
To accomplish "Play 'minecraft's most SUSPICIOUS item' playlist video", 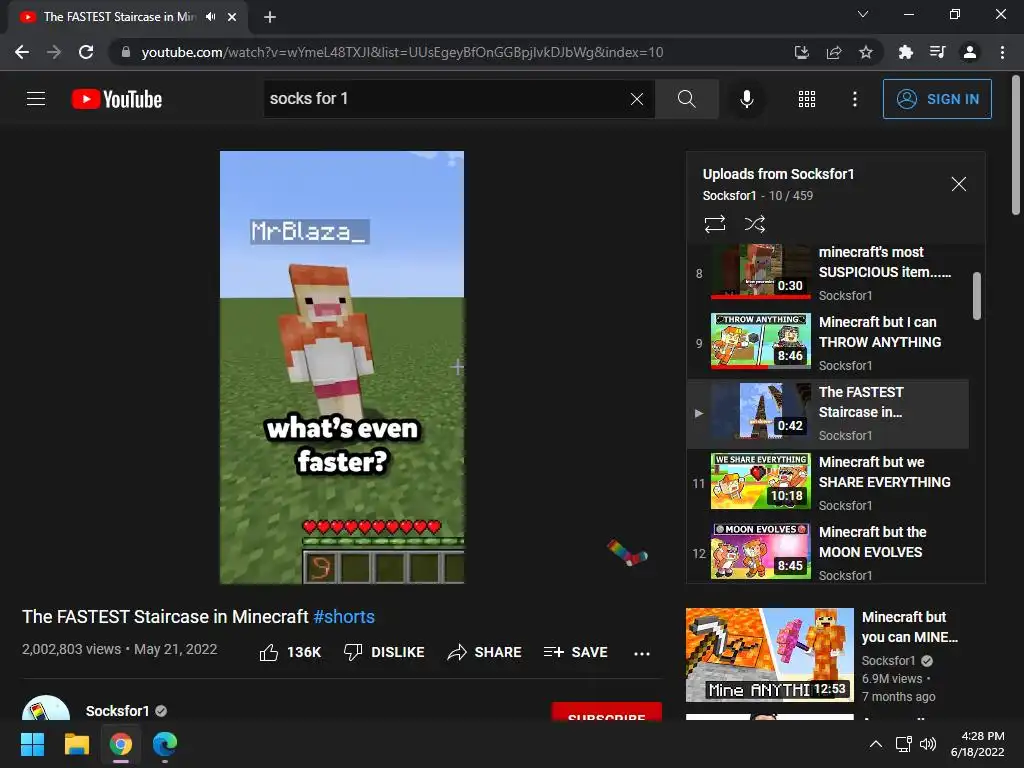I will pos(828,273).
